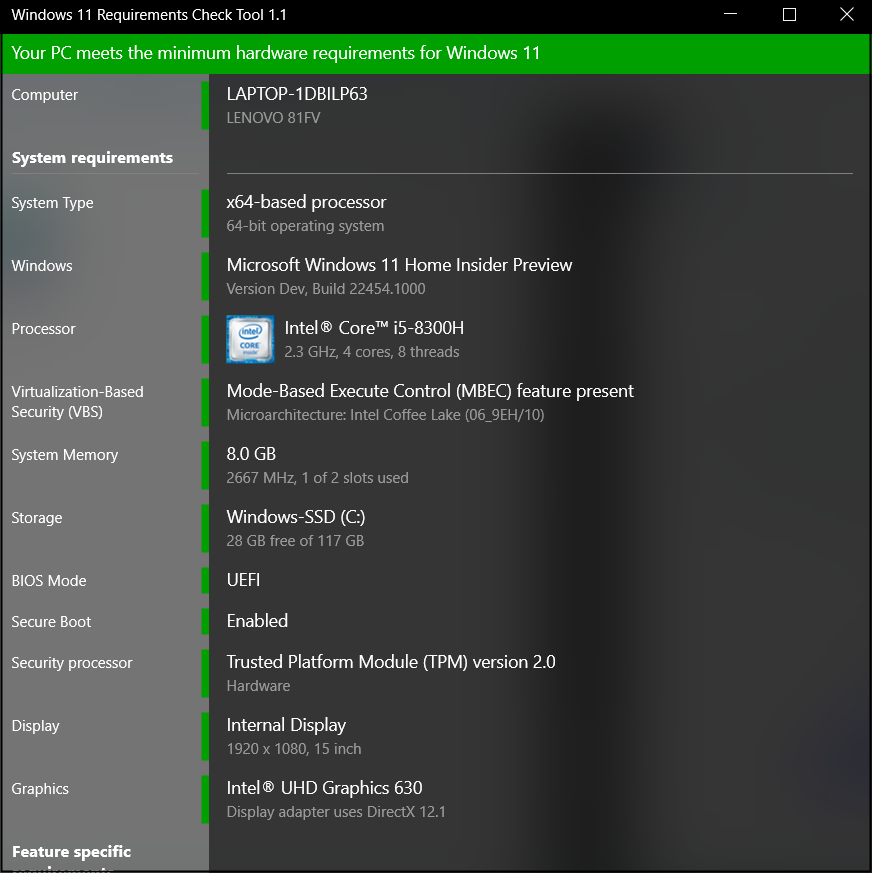Select the 'Computer' label in sidebar

(45, 95)
